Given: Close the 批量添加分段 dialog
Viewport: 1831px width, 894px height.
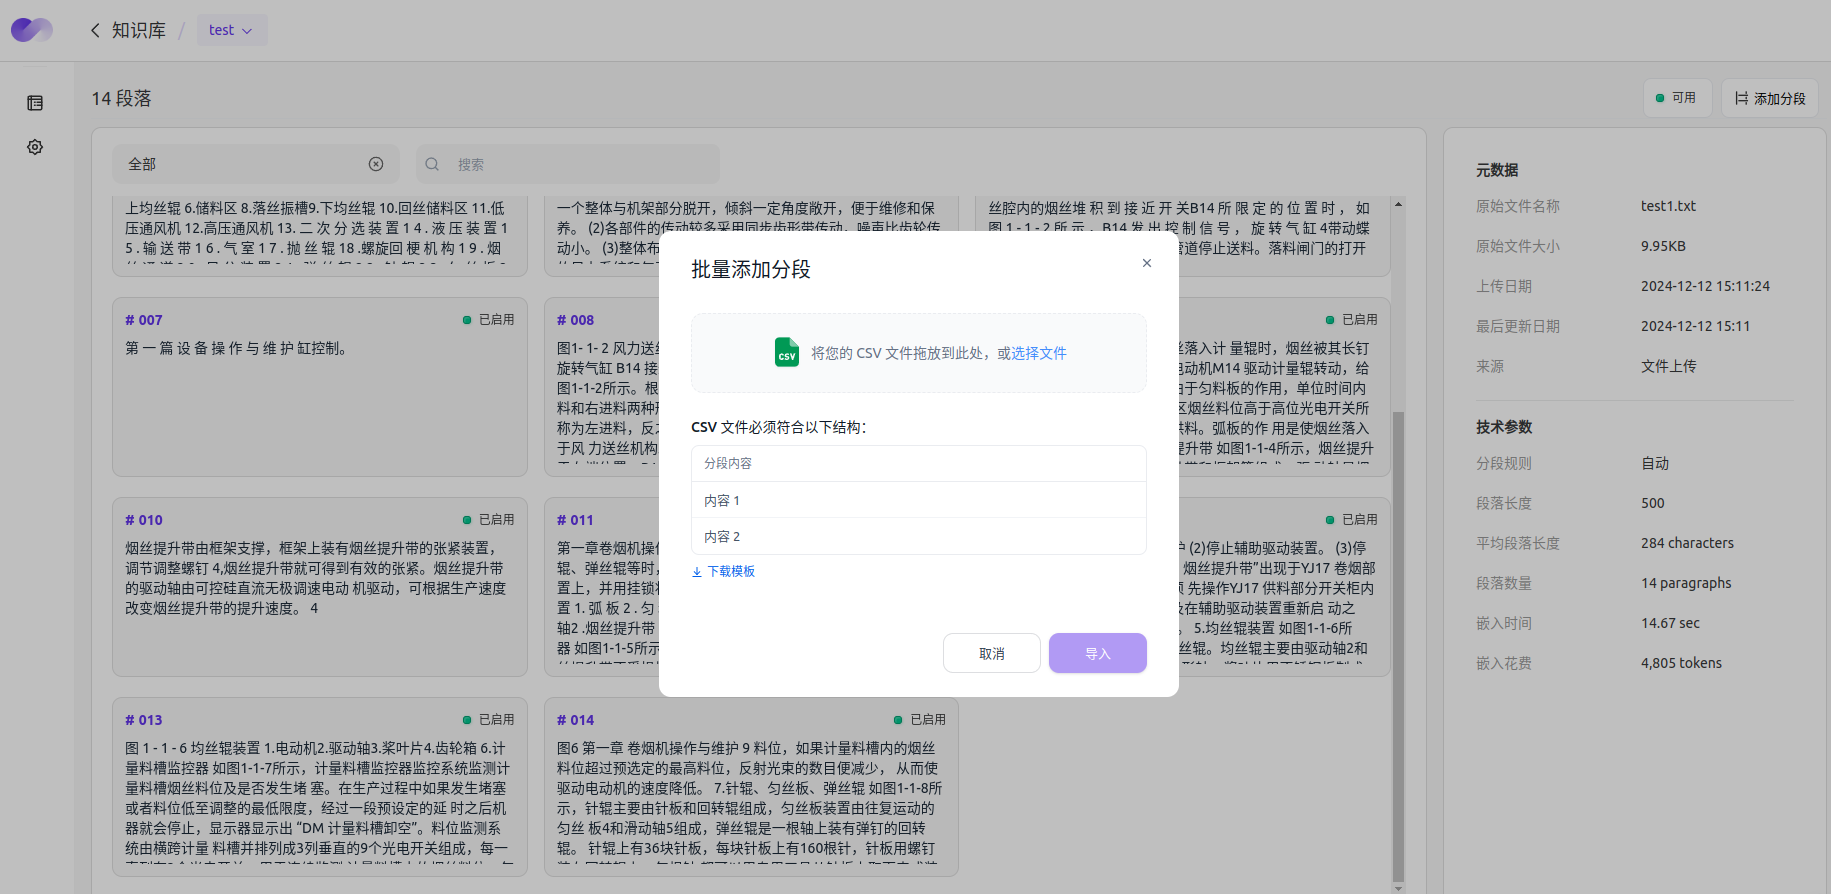Looking at the screenshot, I should coord(1147,263).
